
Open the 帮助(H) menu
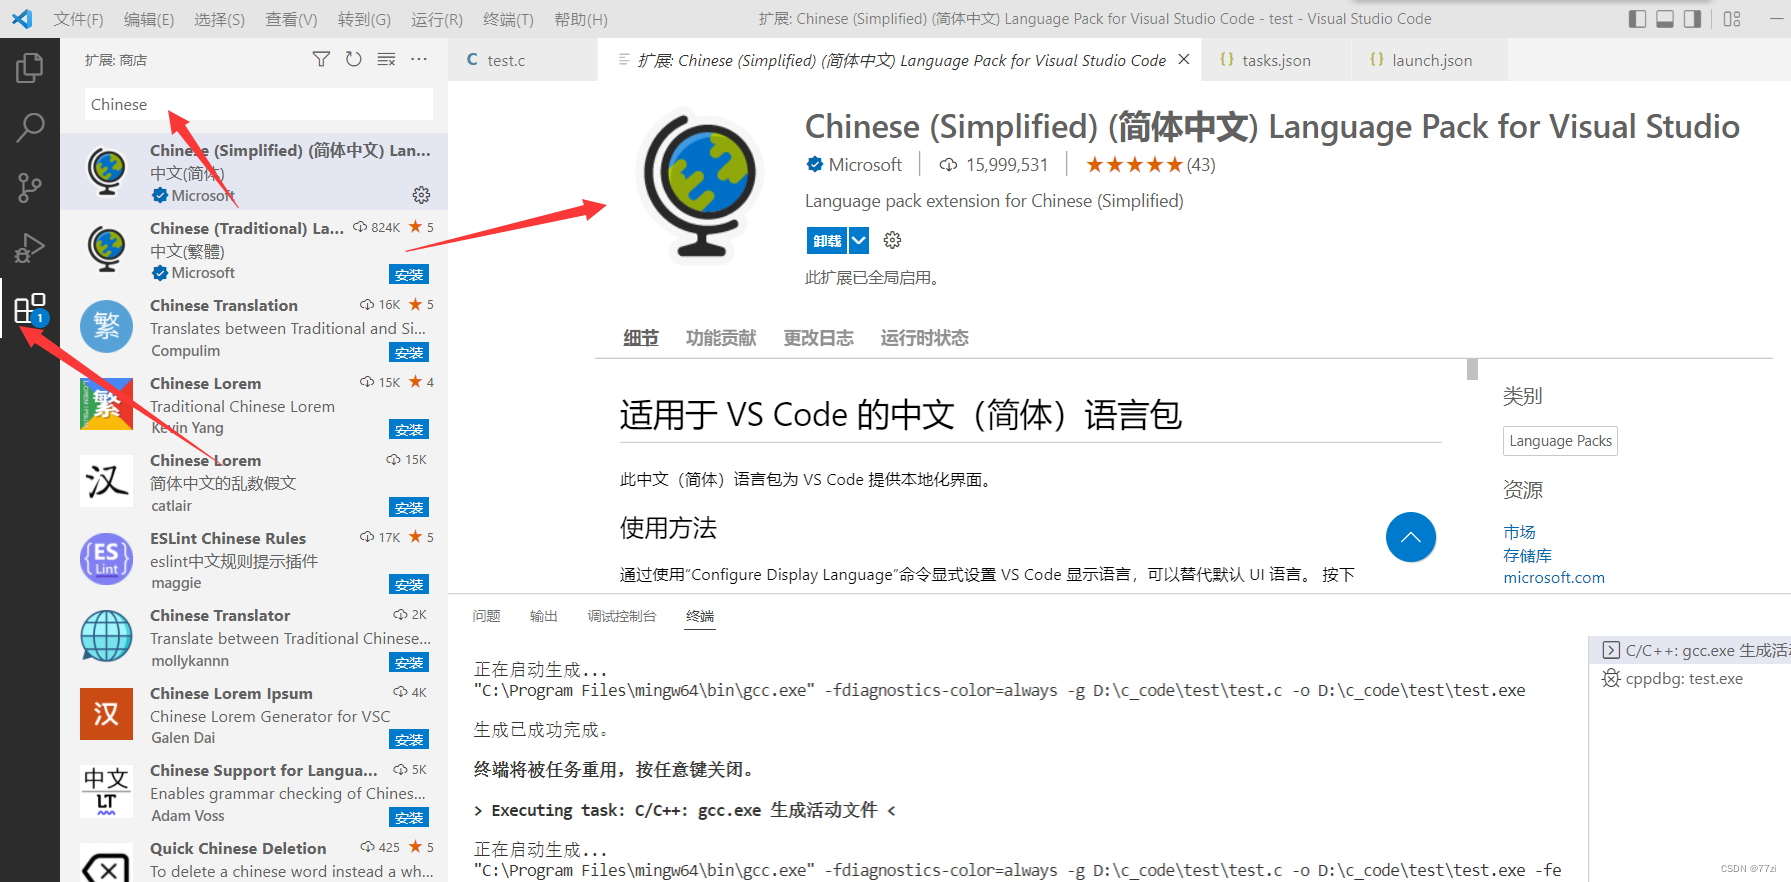581,19
